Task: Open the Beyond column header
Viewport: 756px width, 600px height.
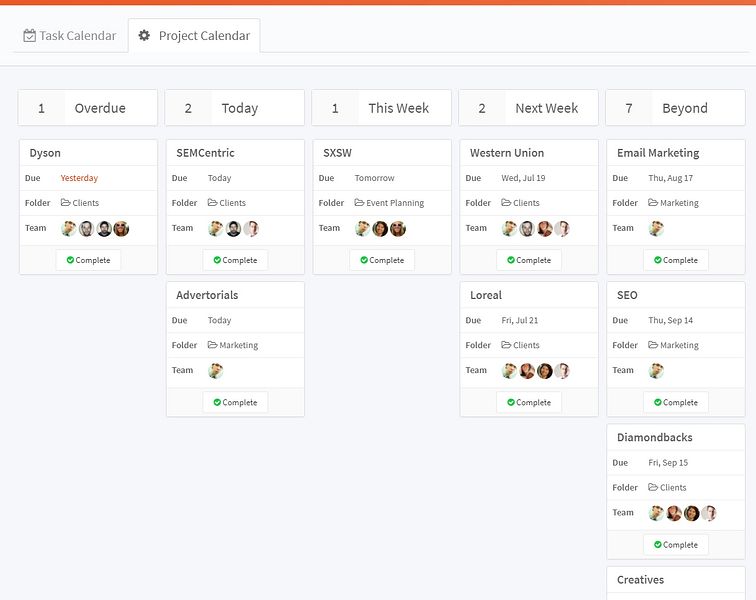Action: click(675, 108)
